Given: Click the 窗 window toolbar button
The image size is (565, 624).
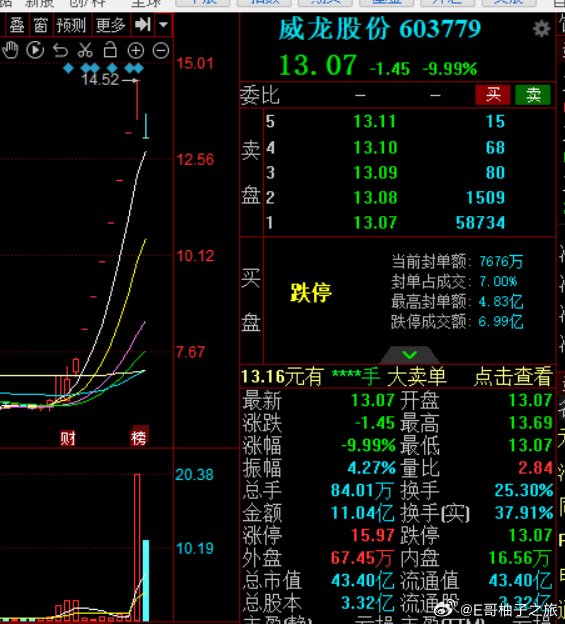Looking at the screenshot, I should [x=41, y=25].
